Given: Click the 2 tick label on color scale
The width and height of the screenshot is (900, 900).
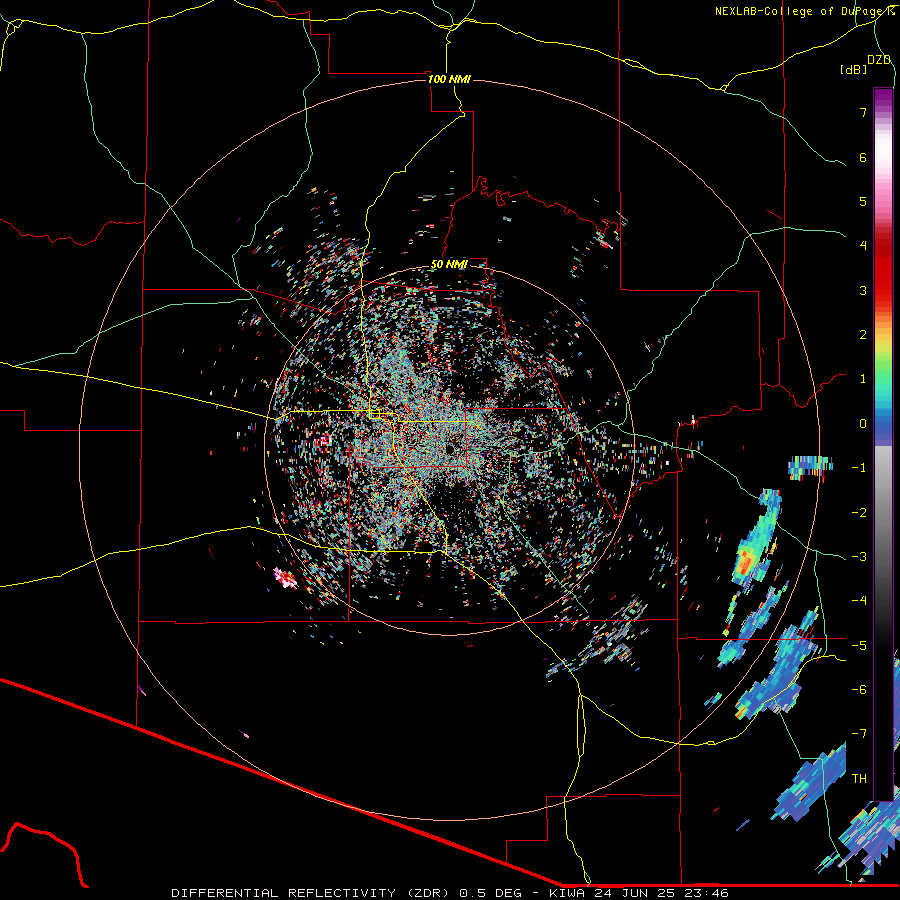Looking at the screenshot, I should click(x=863, y=335).
